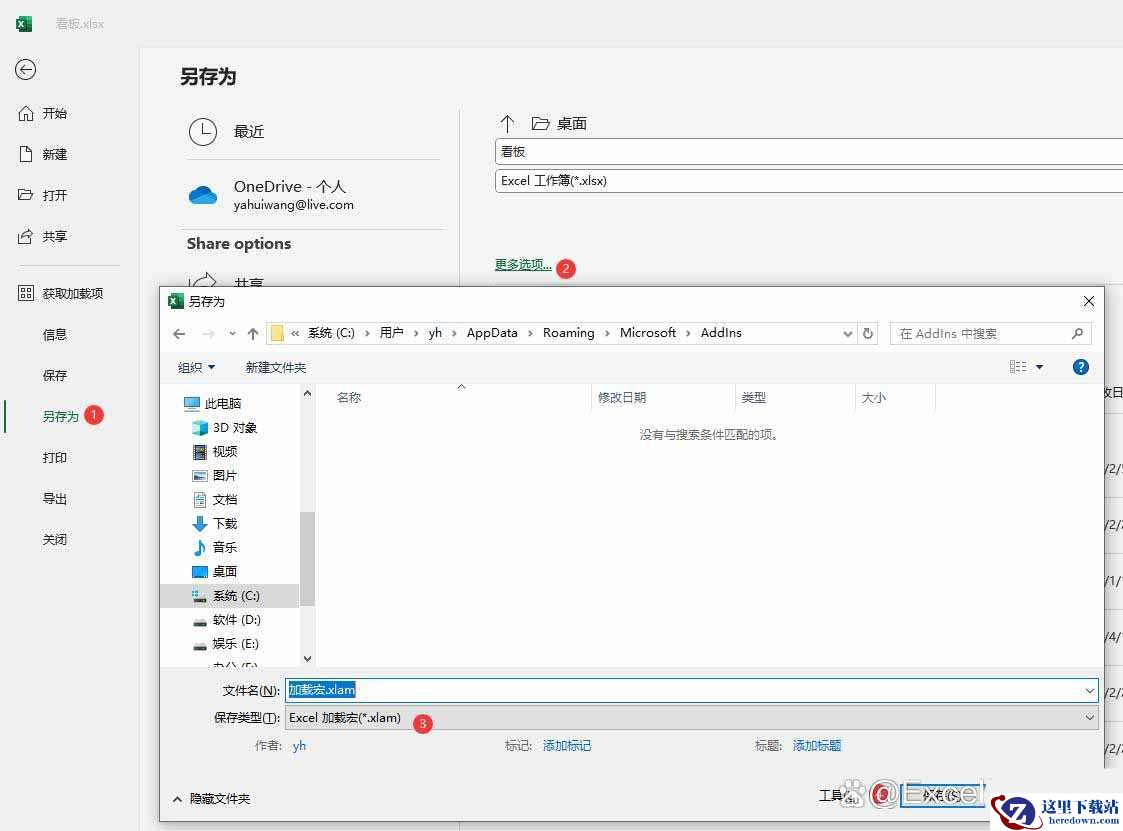Open the view options dropdown arrow
Image resolution: width=1123 pixels, height=831 pixels.
pyautogui.click(x=1039, y=367)
